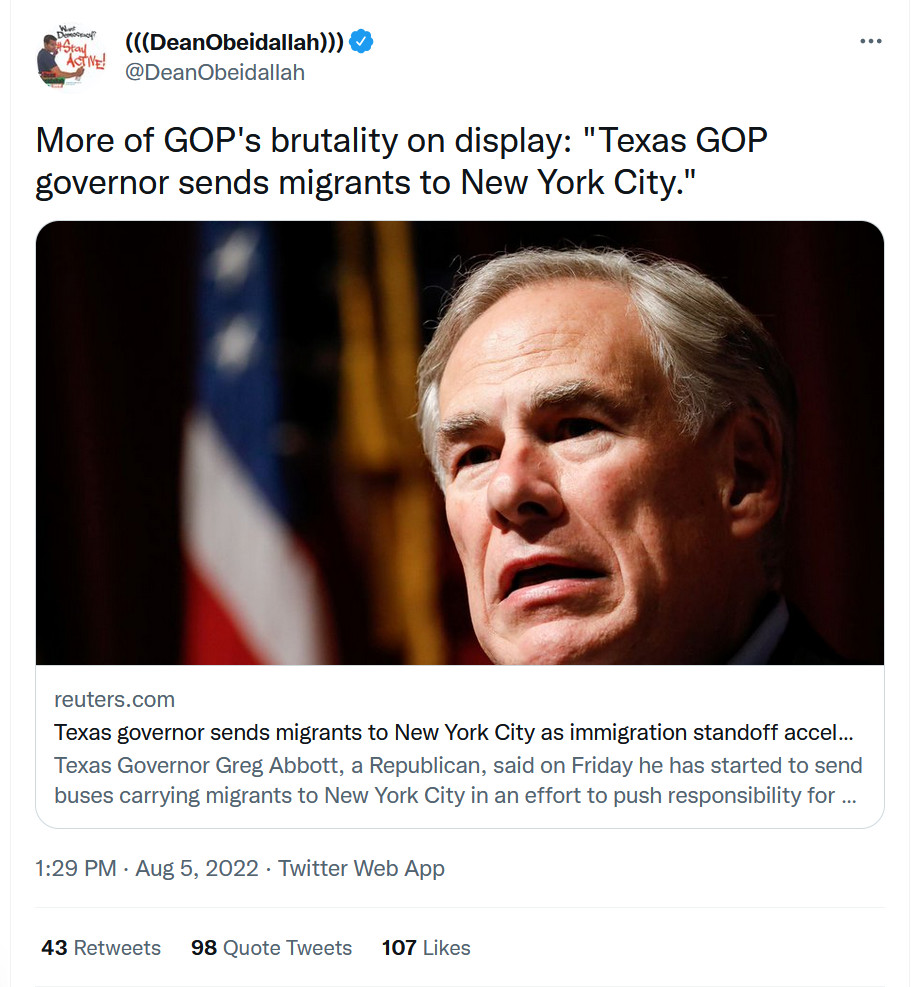The width and height of the screenshot is (921, 987).
Task: Click the Twitter Web App source label
Action: pos(361,868)
